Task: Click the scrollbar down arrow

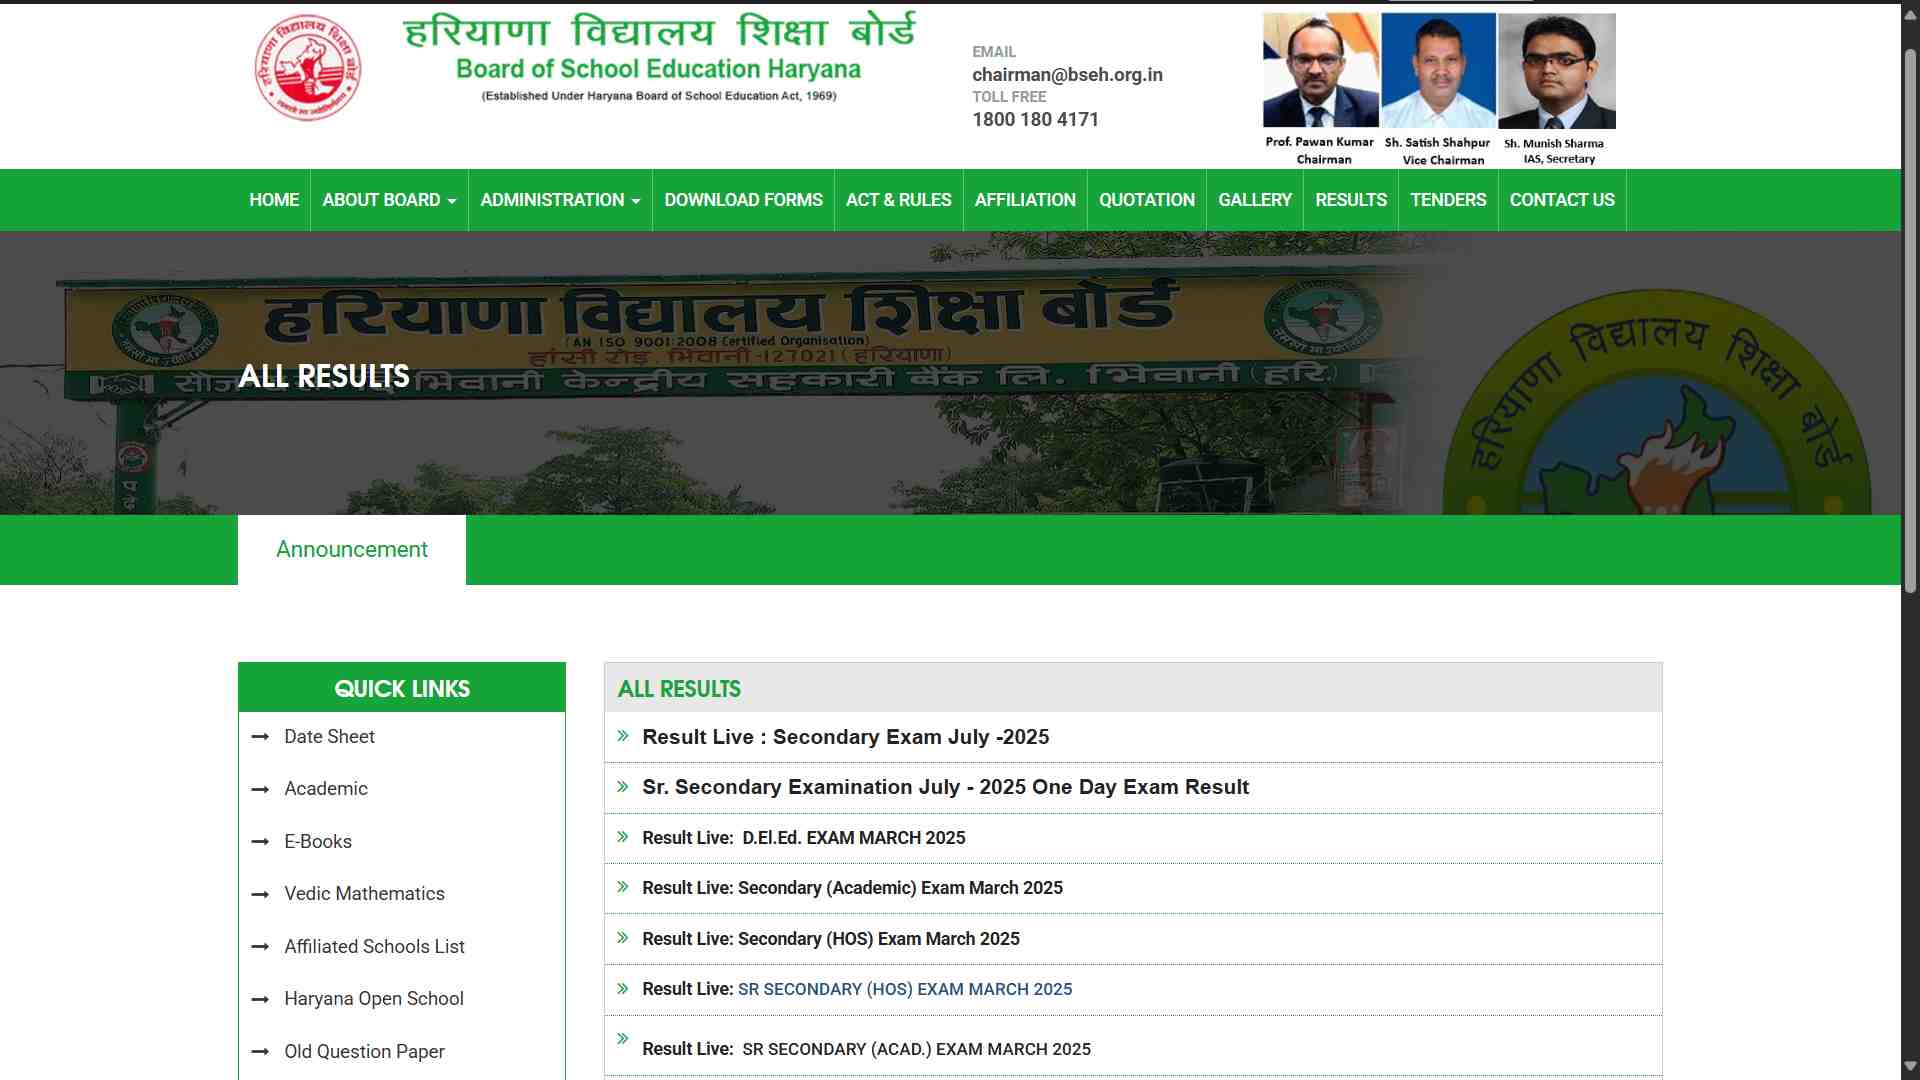Action: (1910, 1067)
